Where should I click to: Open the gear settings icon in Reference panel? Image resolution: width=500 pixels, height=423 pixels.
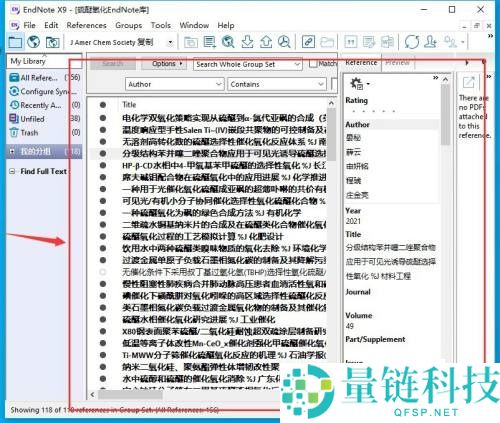coord(359,83)
